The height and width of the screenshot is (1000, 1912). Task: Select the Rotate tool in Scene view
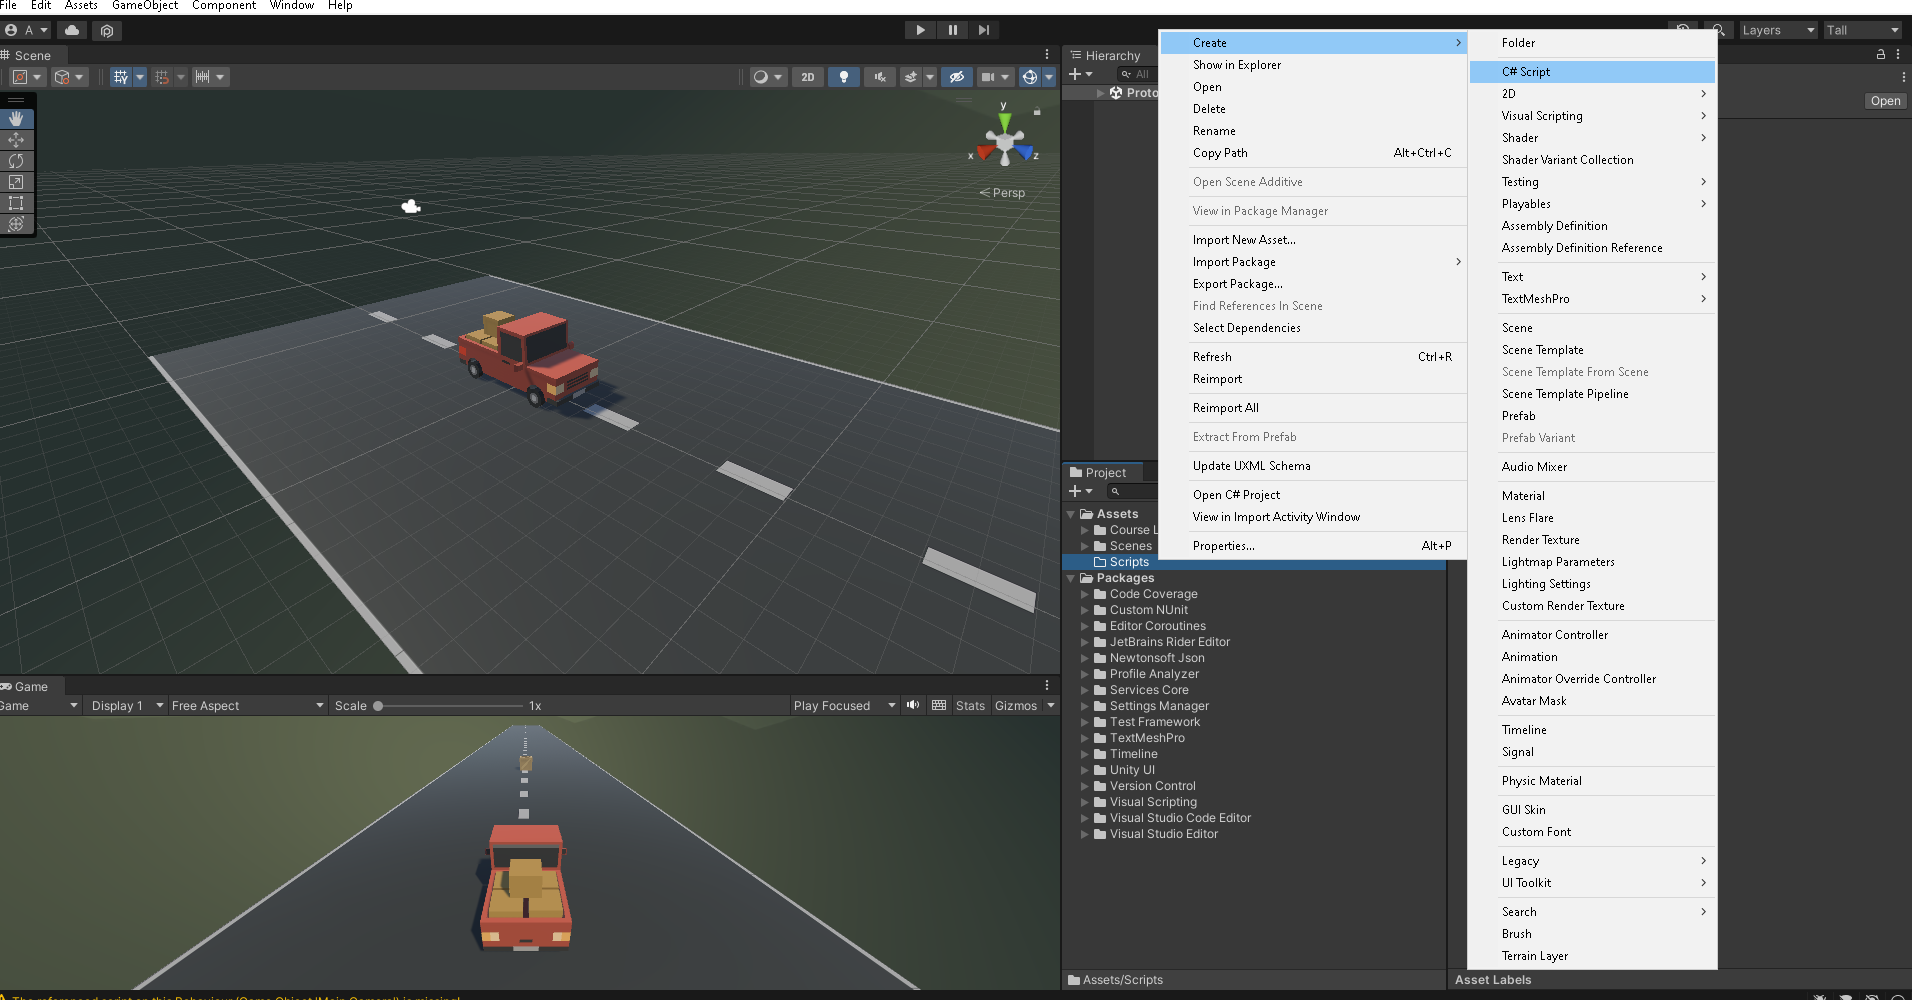[x=16, y=161]
